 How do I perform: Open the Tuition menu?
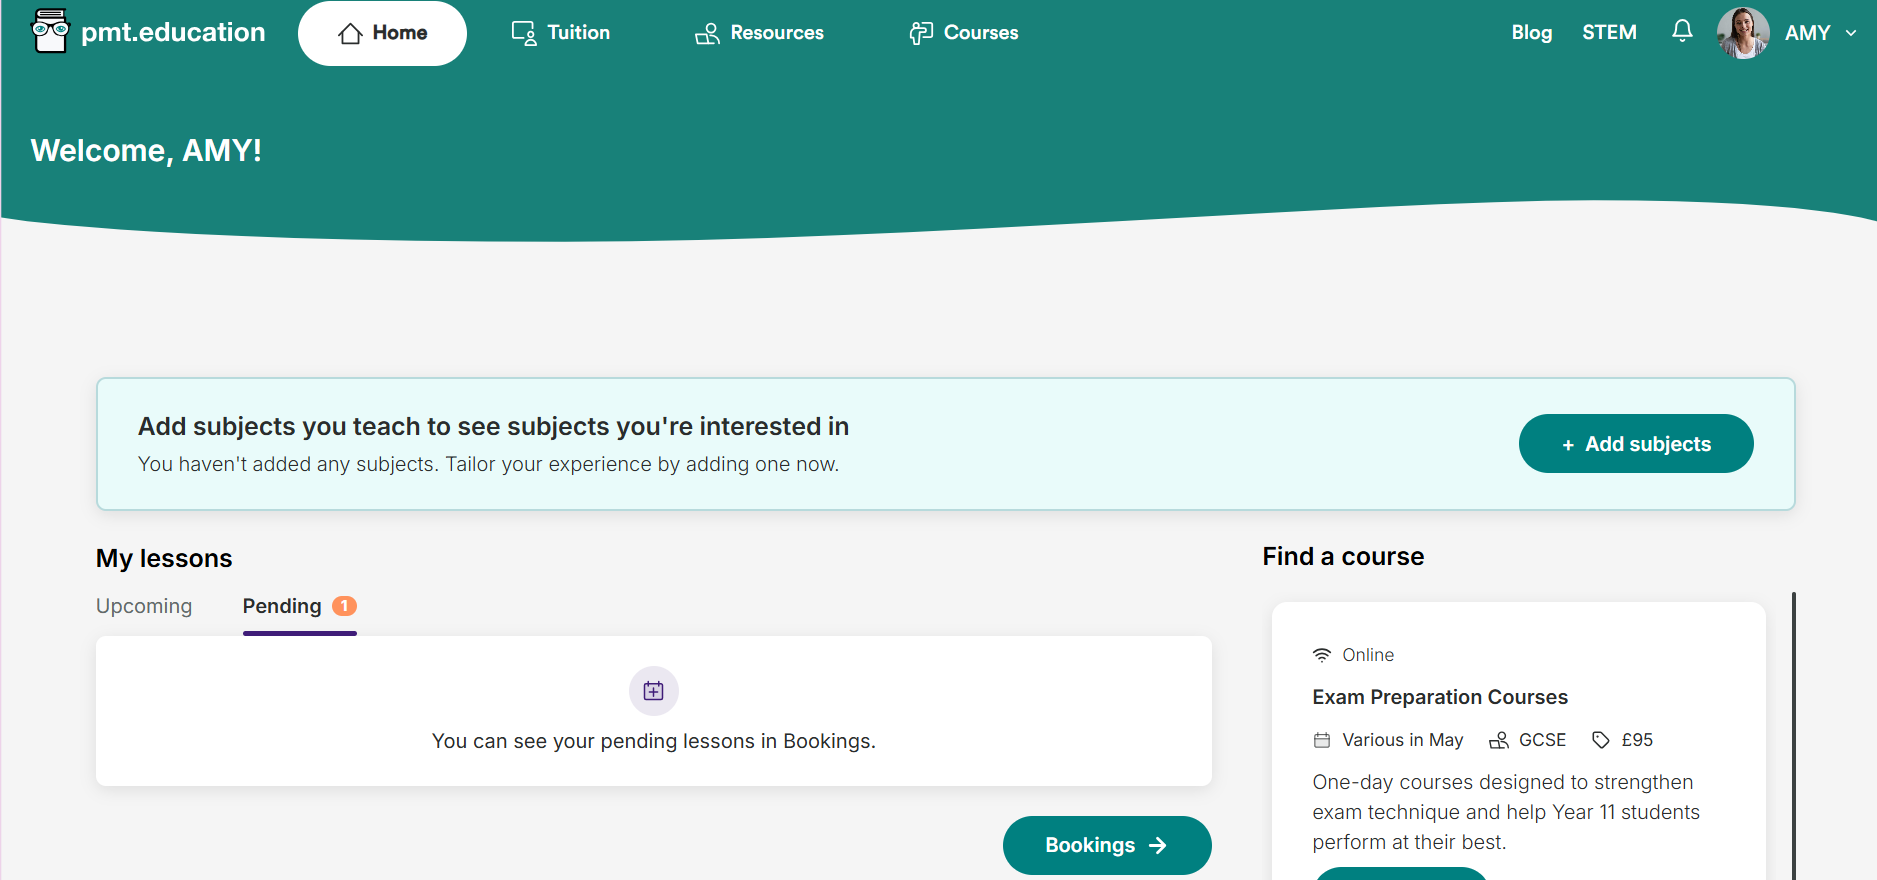click(561, 33)
